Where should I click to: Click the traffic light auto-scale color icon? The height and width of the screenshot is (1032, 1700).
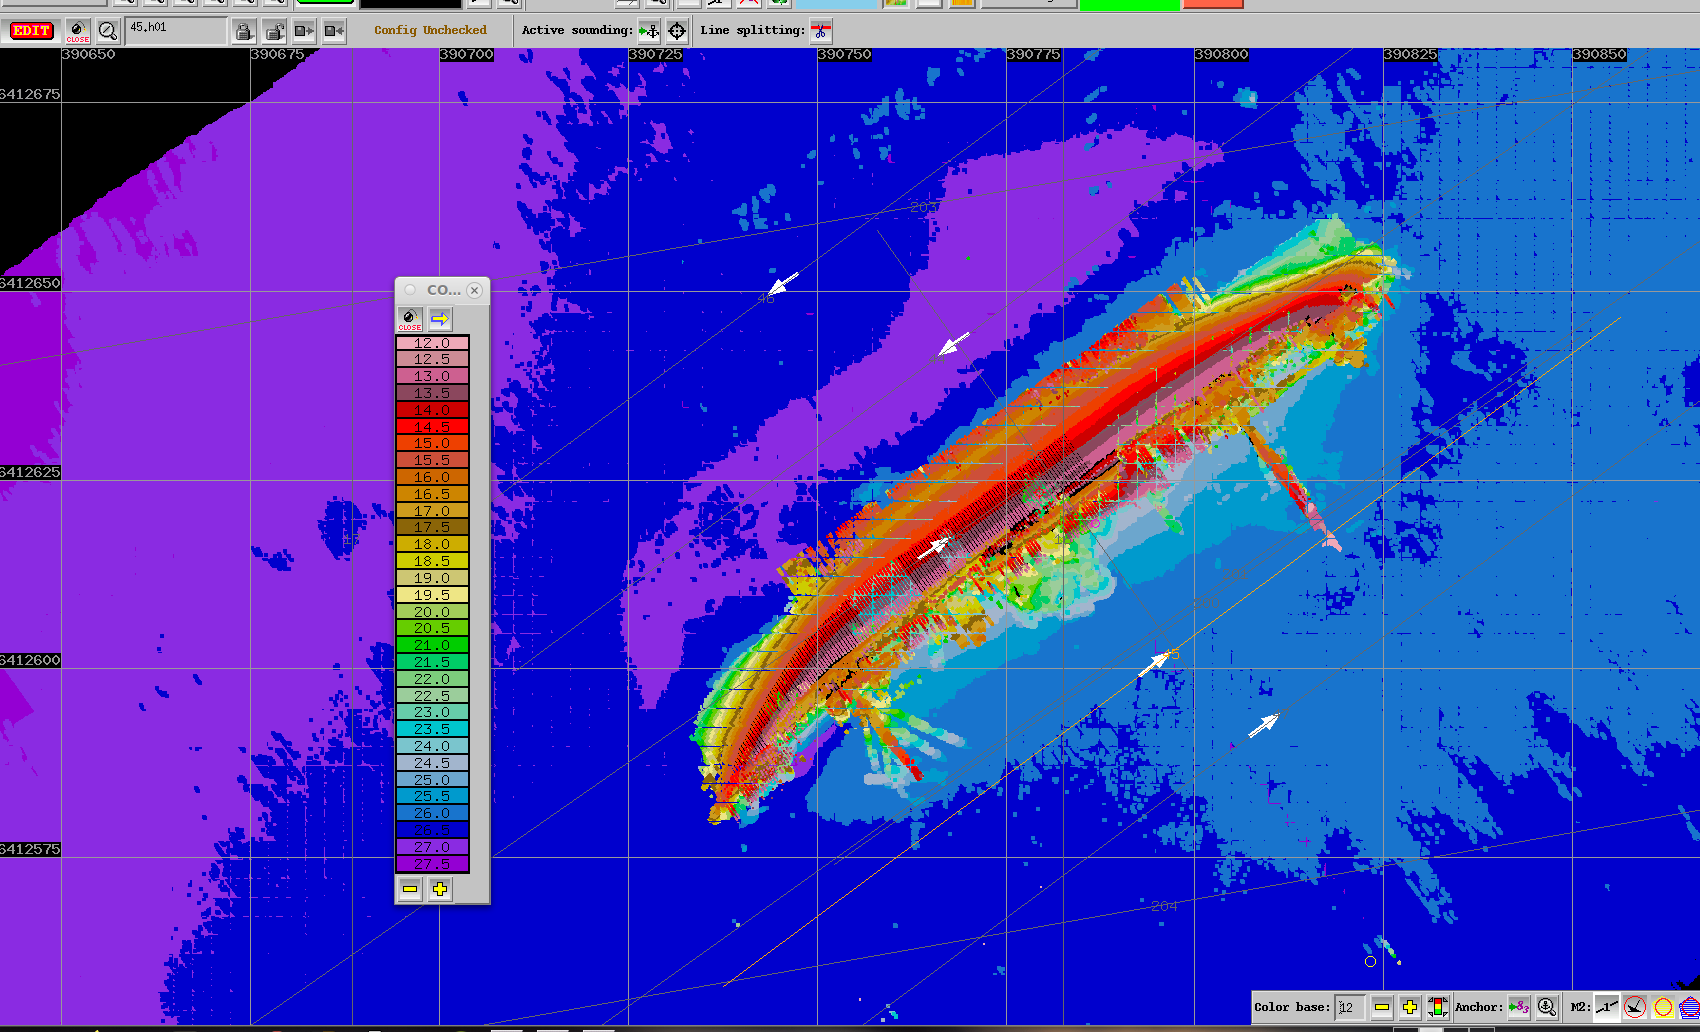tap(1438, 1007)
